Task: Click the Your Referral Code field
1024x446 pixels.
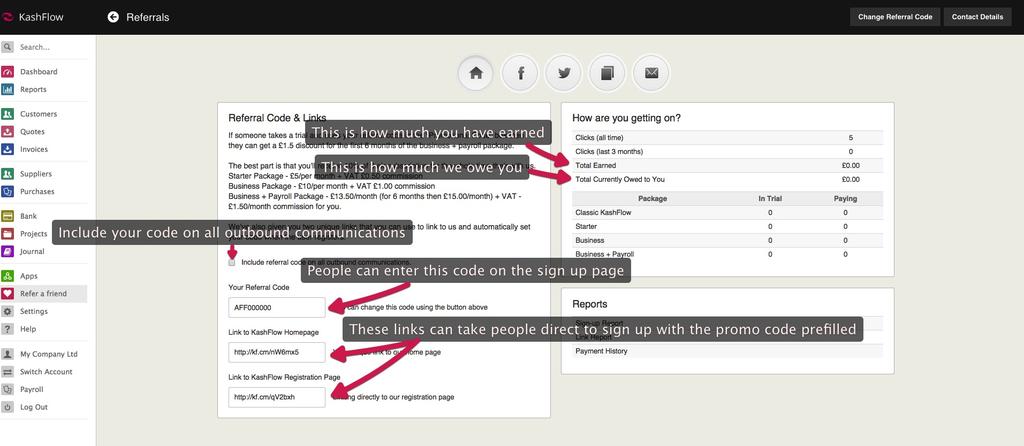Action: click(x=277, y=308)
